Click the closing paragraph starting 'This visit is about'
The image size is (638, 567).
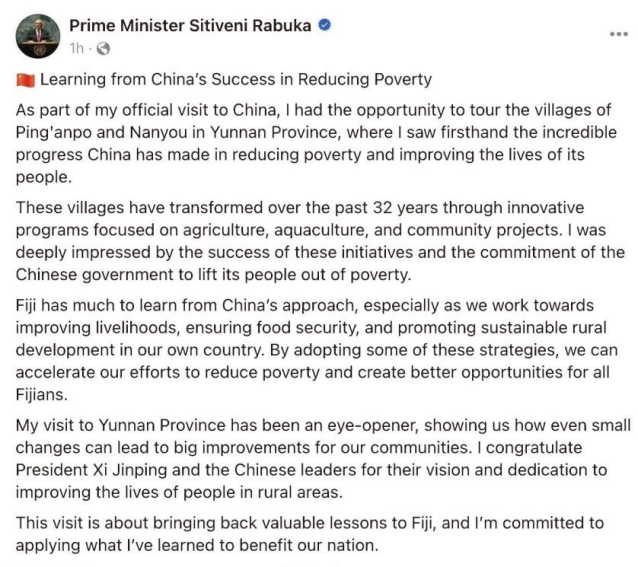(x=310, y=534)
